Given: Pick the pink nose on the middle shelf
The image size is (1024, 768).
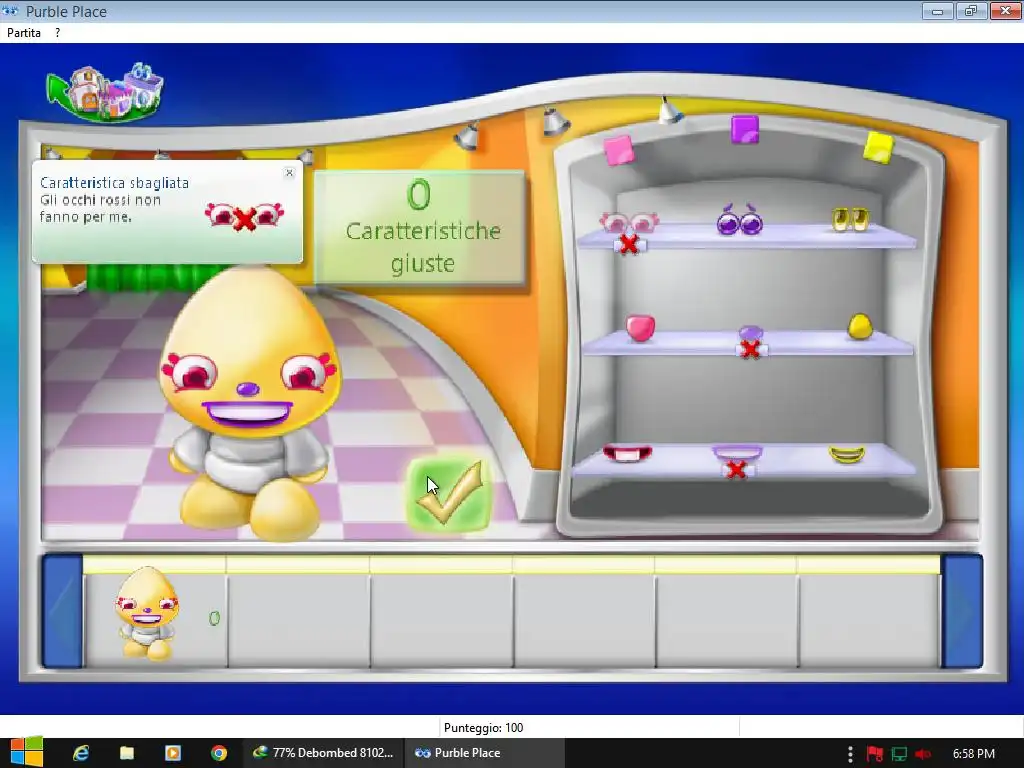Looking at the screenshot, I should [x=640, y=328].
